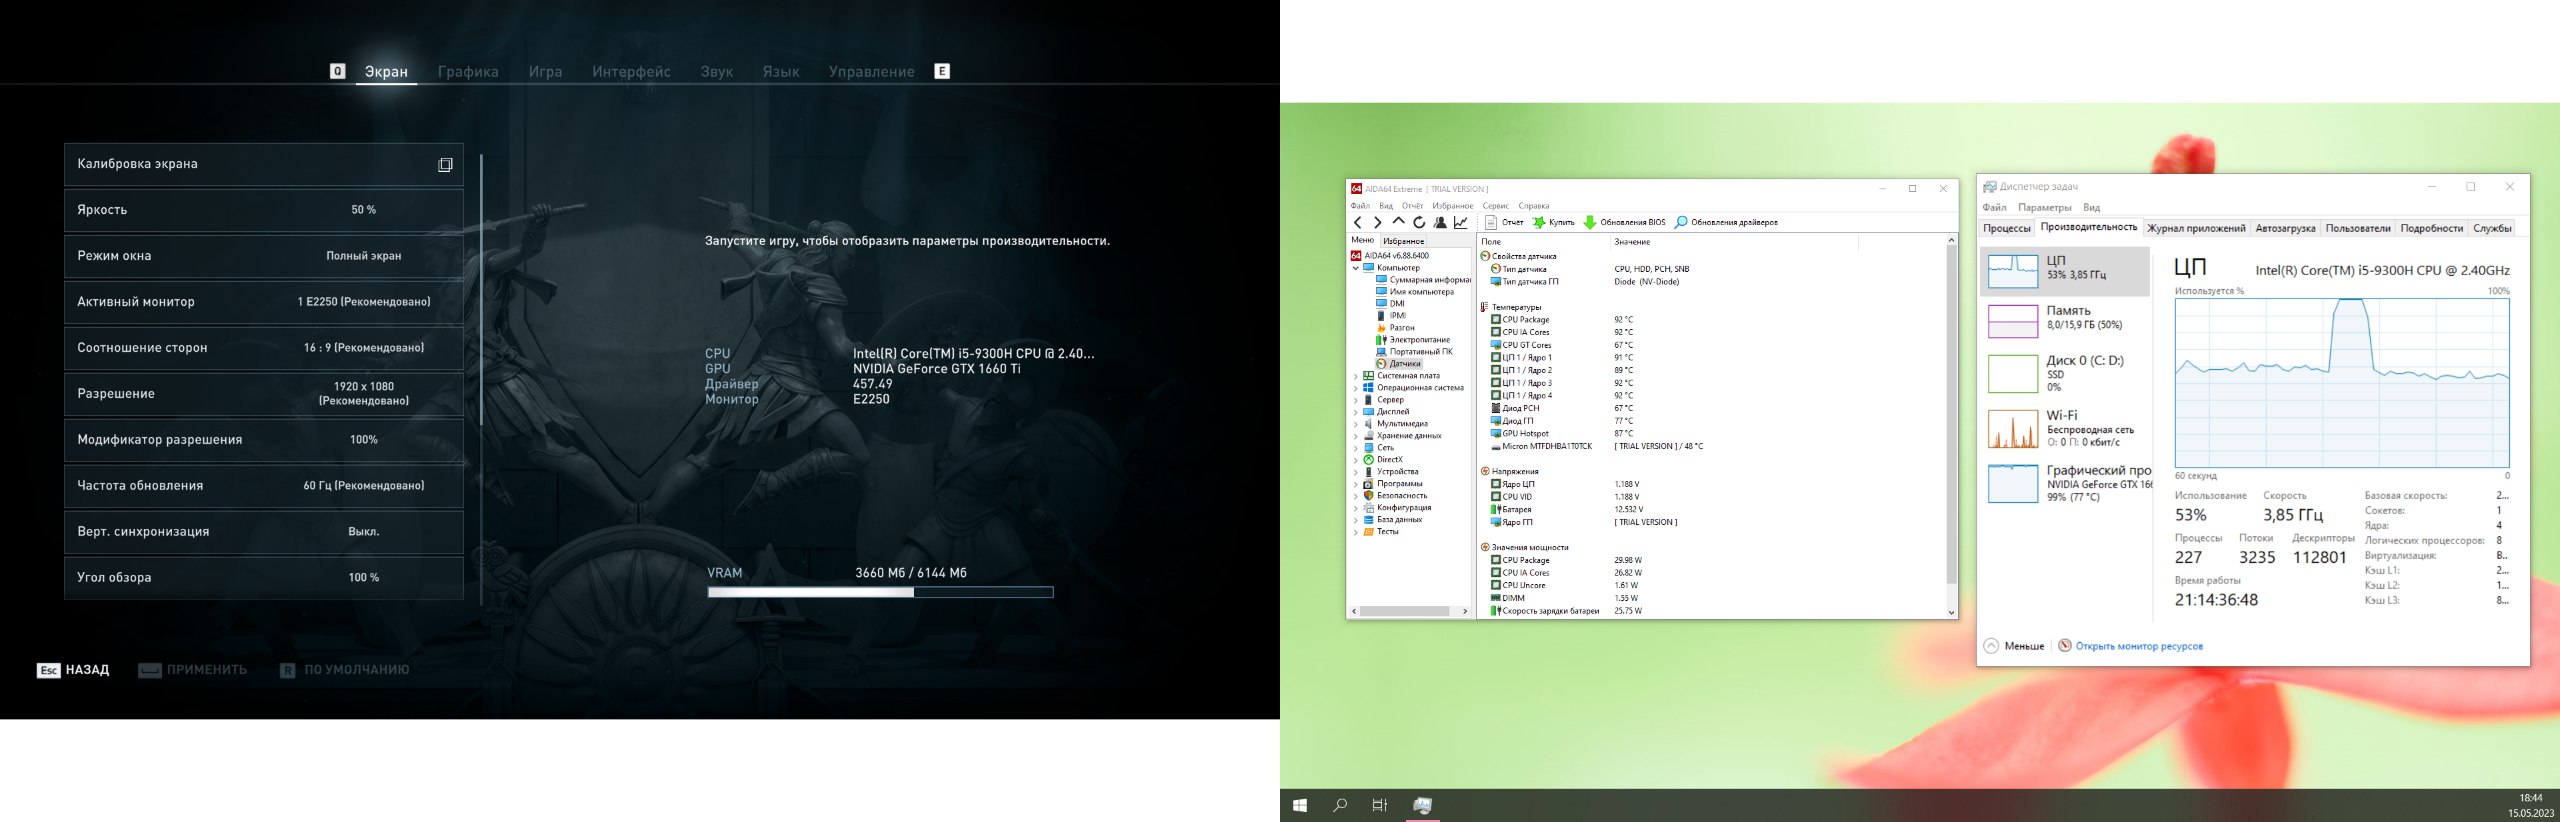Open Сервис menu in AIDA64
Viewport: 2560px width, 822px height.
1495,206
